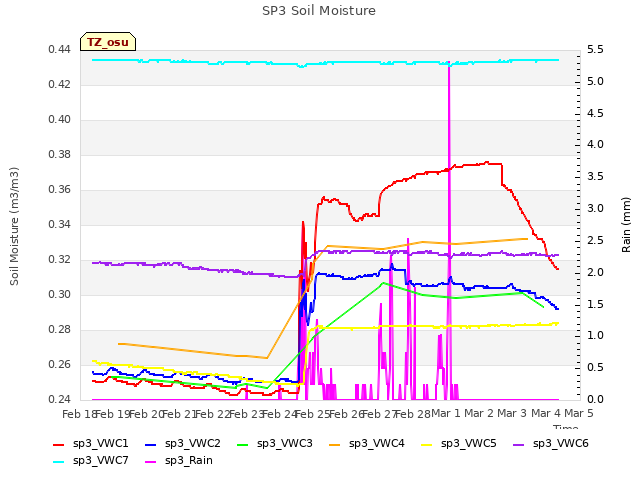Select the sp3_VWC6 legend label
The image size is (640, 480).
tap(560, 444)
